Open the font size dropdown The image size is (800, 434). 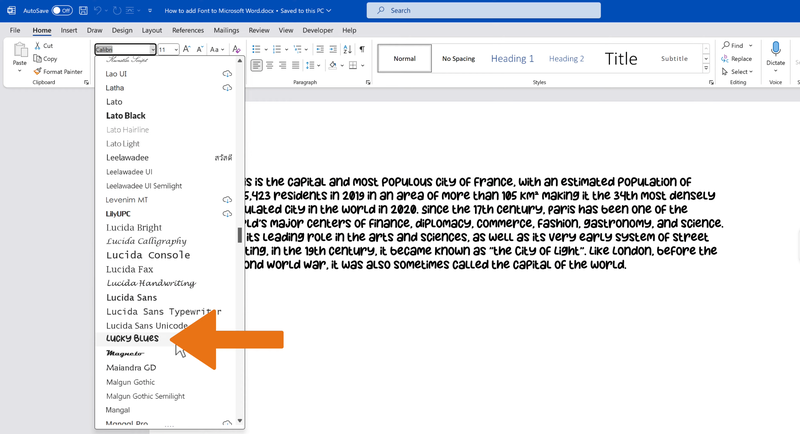point(176,49)
